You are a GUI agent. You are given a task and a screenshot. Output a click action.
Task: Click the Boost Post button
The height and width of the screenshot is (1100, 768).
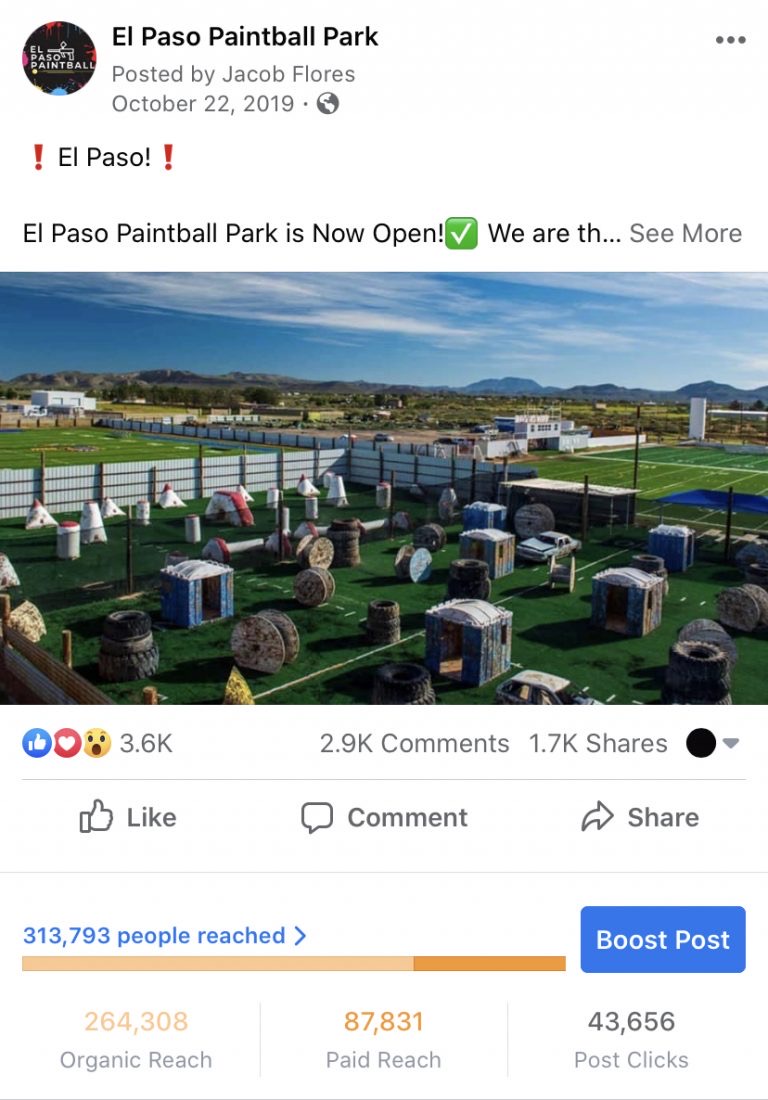pos(663,939)
